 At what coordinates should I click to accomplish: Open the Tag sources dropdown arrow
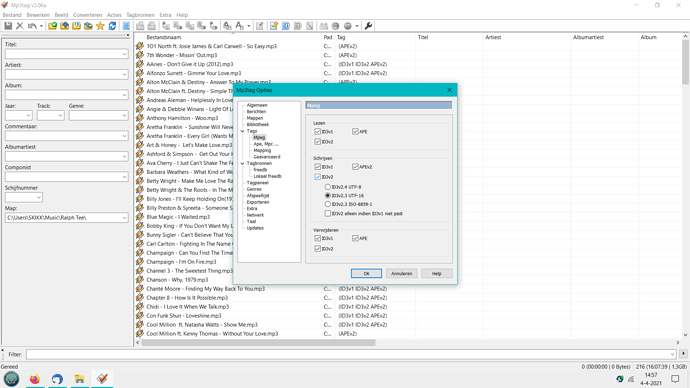[357, 26]
